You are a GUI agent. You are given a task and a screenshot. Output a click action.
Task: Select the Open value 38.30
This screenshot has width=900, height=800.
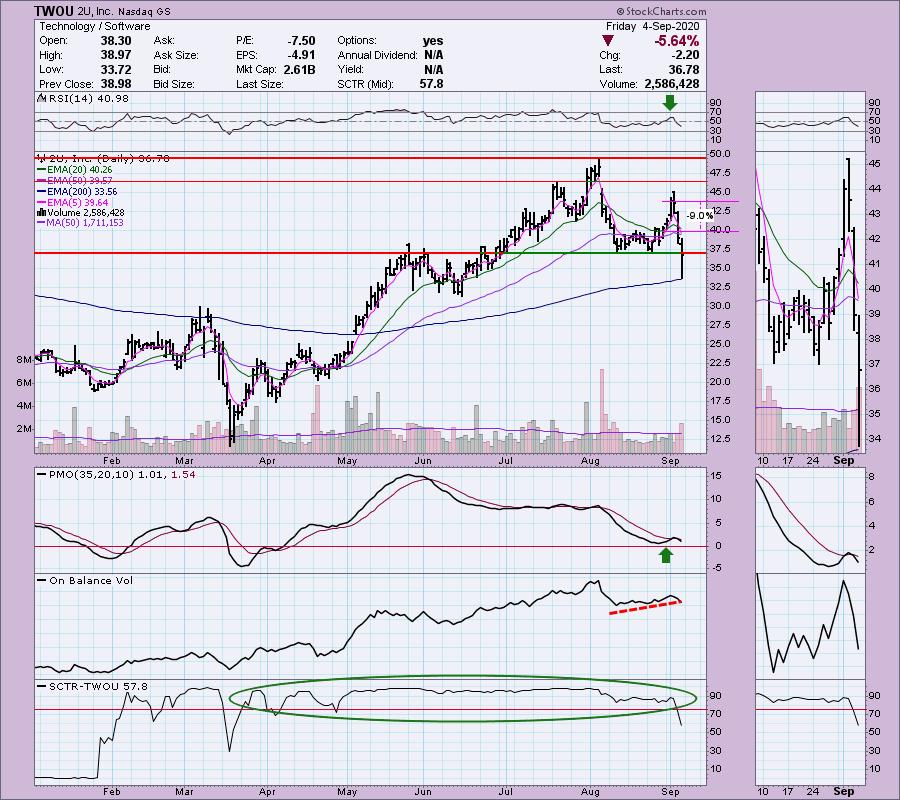pos(117,41)
